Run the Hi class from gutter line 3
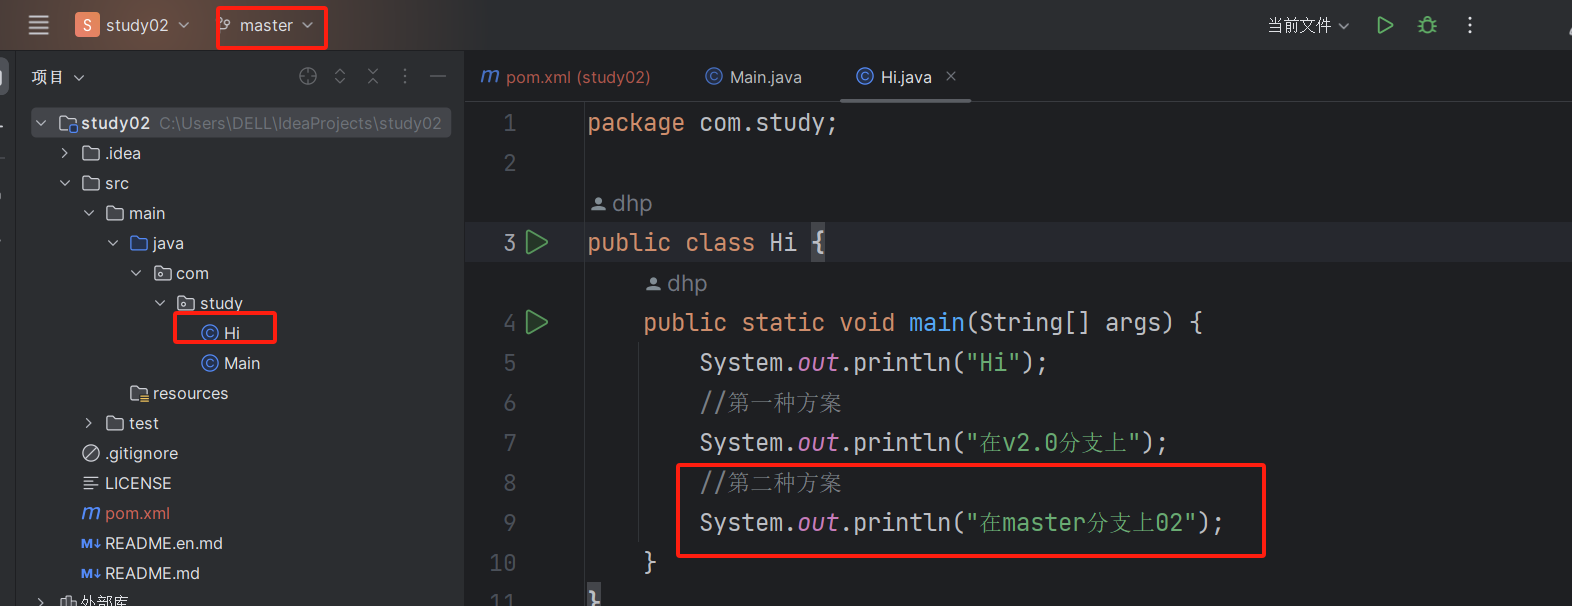This screenshot has width=1572, height=606. coord(537,243)
